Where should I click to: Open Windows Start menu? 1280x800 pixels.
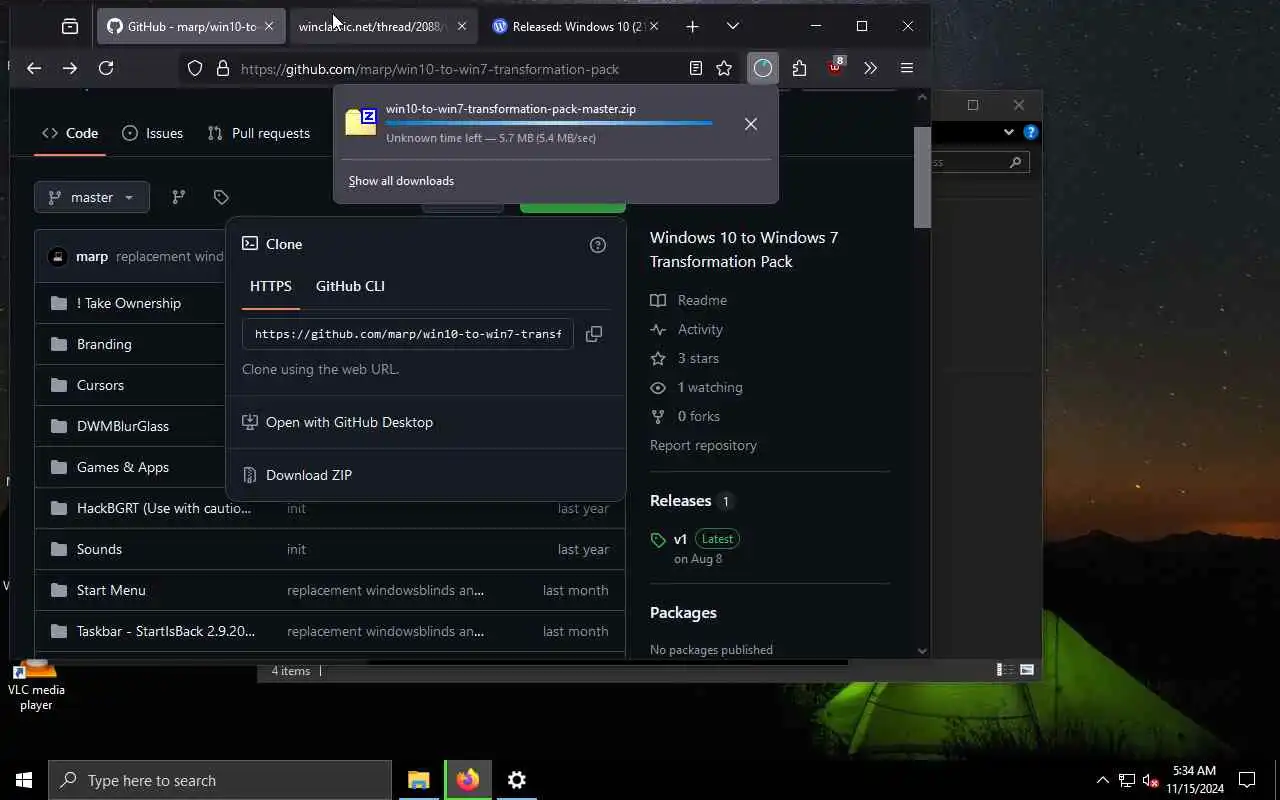(x=24, y=780)
